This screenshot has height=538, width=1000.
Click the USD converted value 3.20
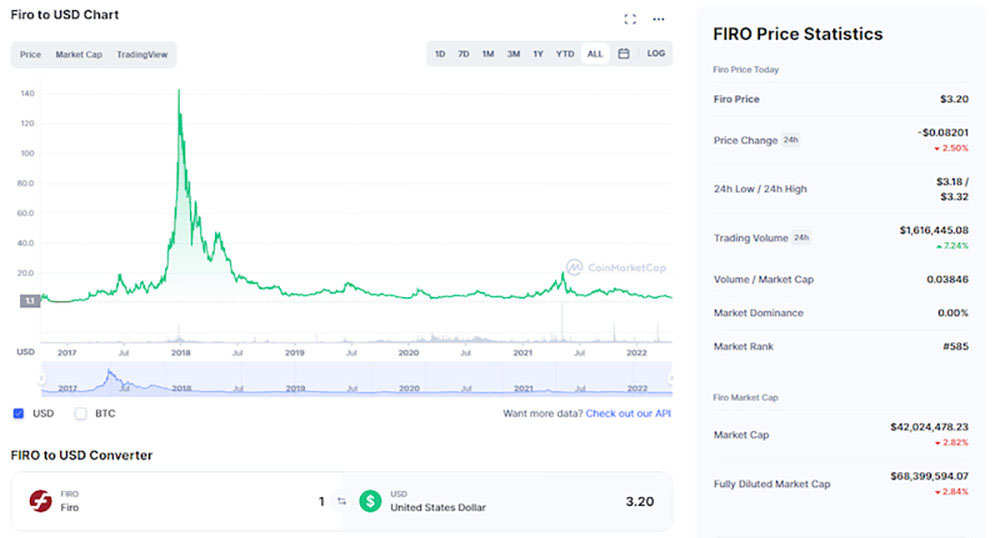click(640, 502)
